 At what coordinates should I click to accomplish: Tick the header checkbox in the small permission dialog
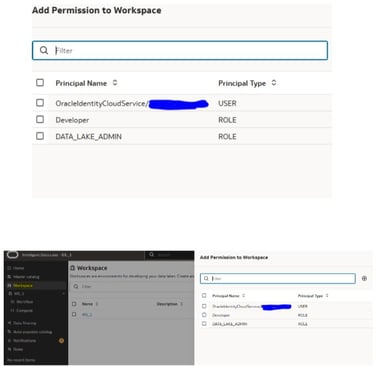[x=204, y=295]
